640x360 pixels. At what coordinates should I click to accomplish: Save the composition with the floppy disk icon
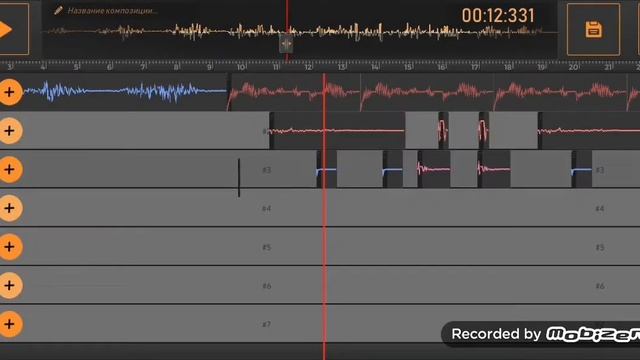[x=593, y=29]
